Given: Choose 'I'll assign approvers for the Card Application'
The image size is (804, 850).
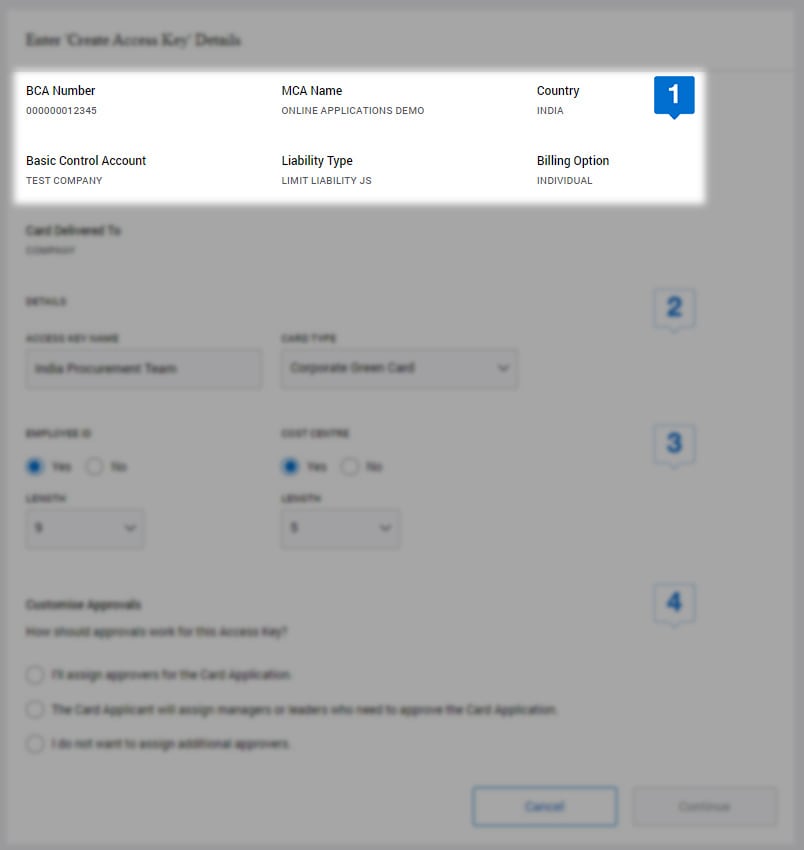Looking at the screenshot, I should point(35,675).
